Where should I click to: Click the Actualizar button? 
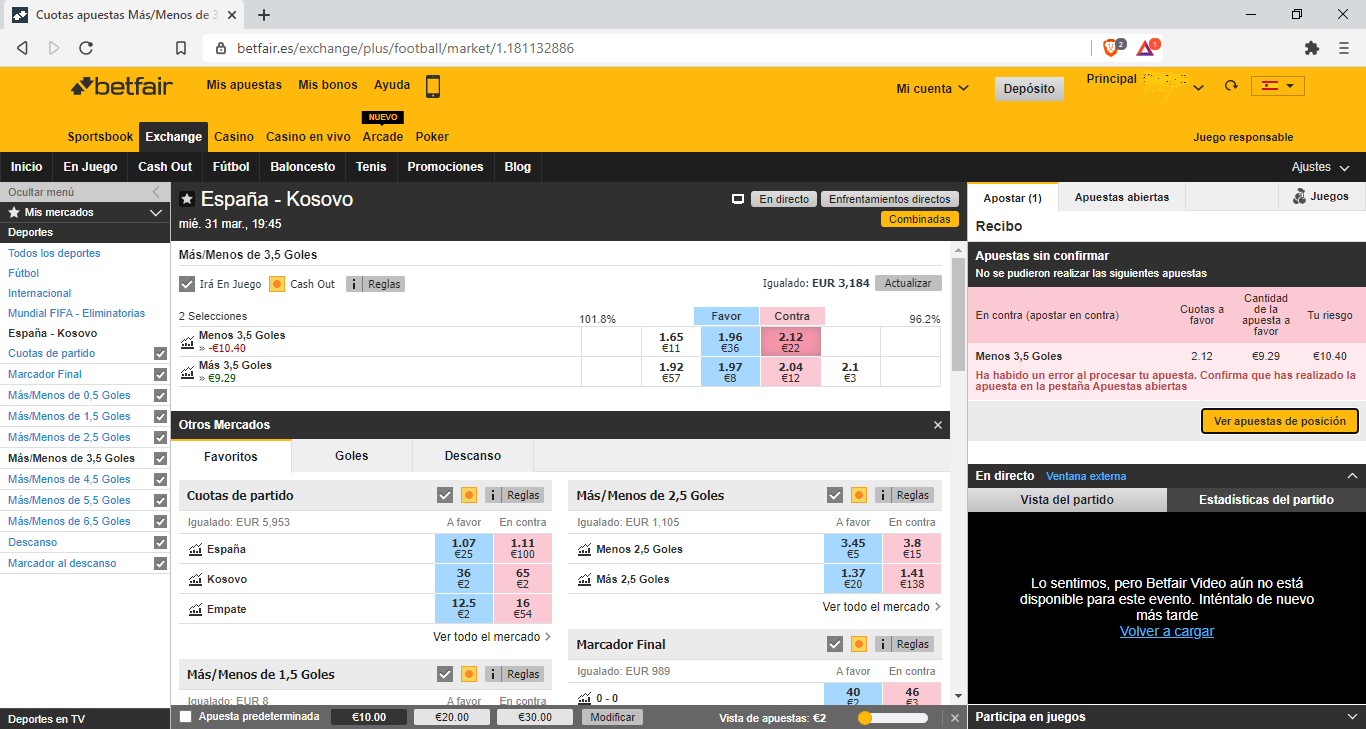point(908,283)
